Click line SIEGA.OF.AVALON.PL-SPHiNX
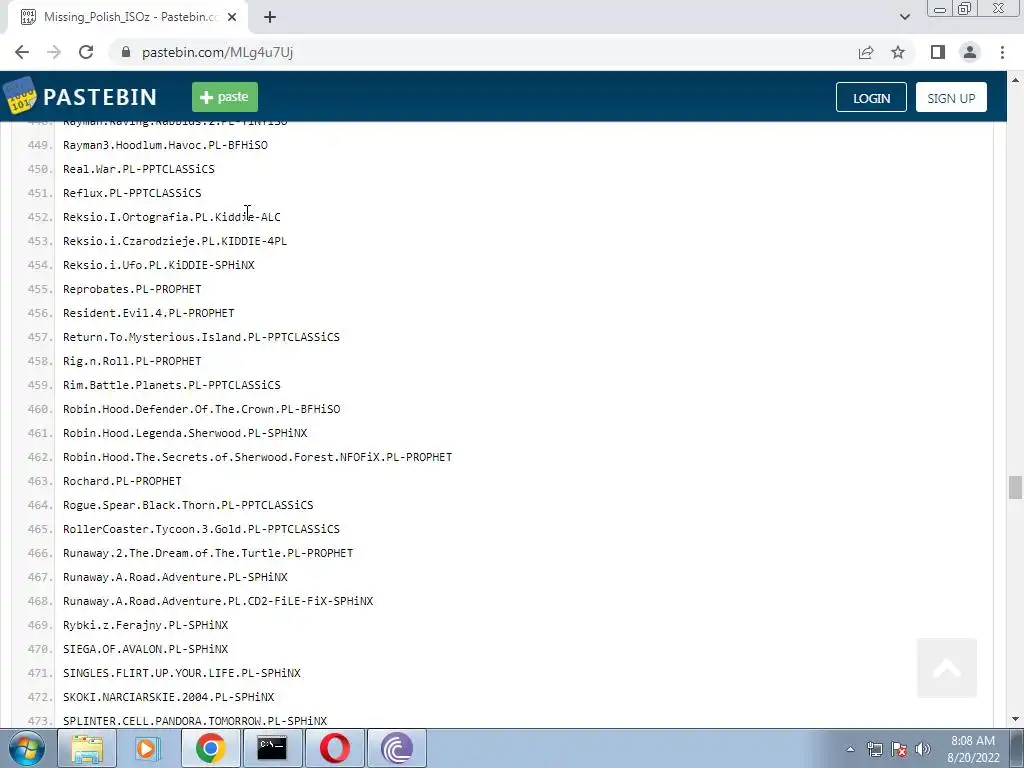The width and height of the screenshot is (1024, 768). [146, 649]
